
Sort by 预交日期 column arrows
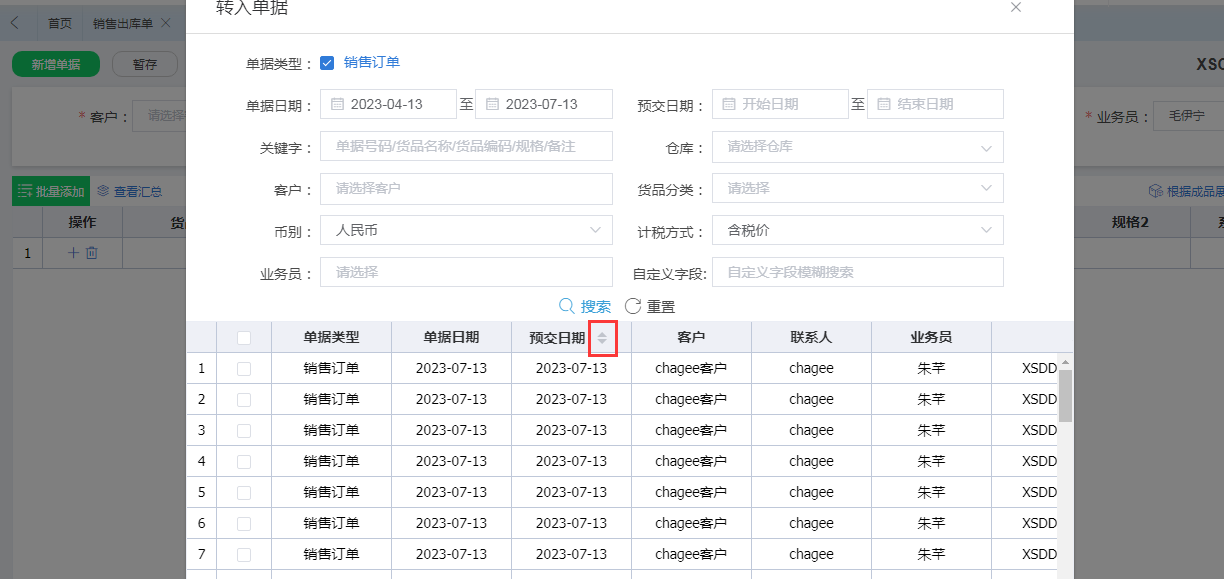[x=602, y=339]
